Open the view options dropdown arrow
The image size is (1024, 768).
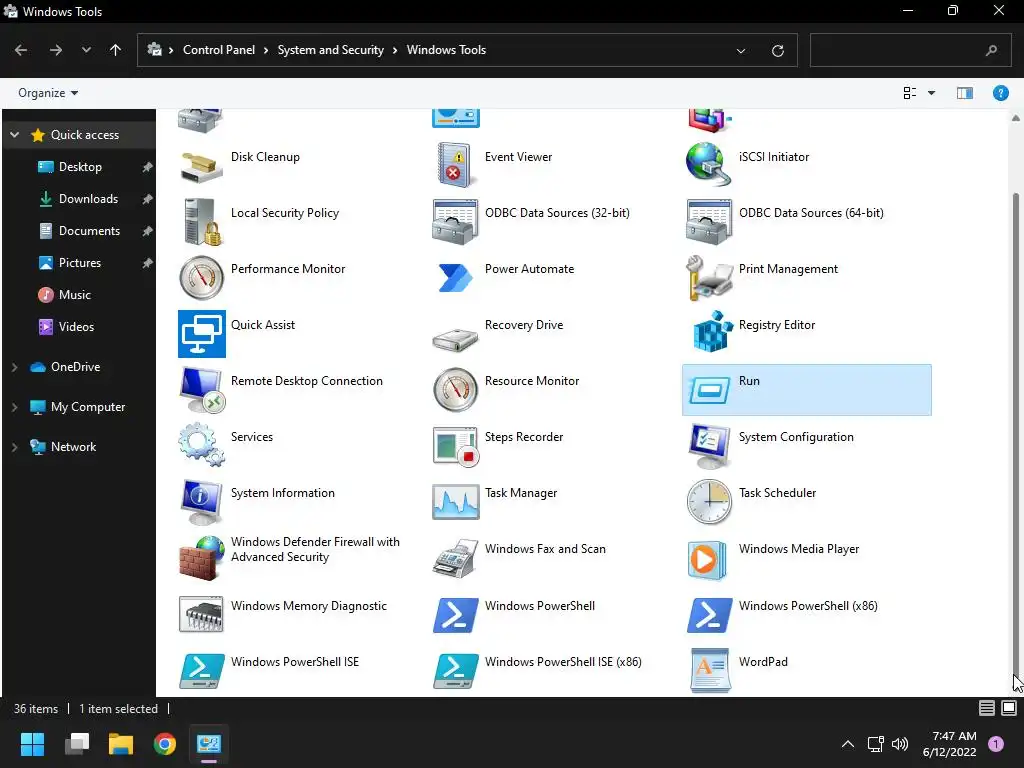(x=931, y=93)
